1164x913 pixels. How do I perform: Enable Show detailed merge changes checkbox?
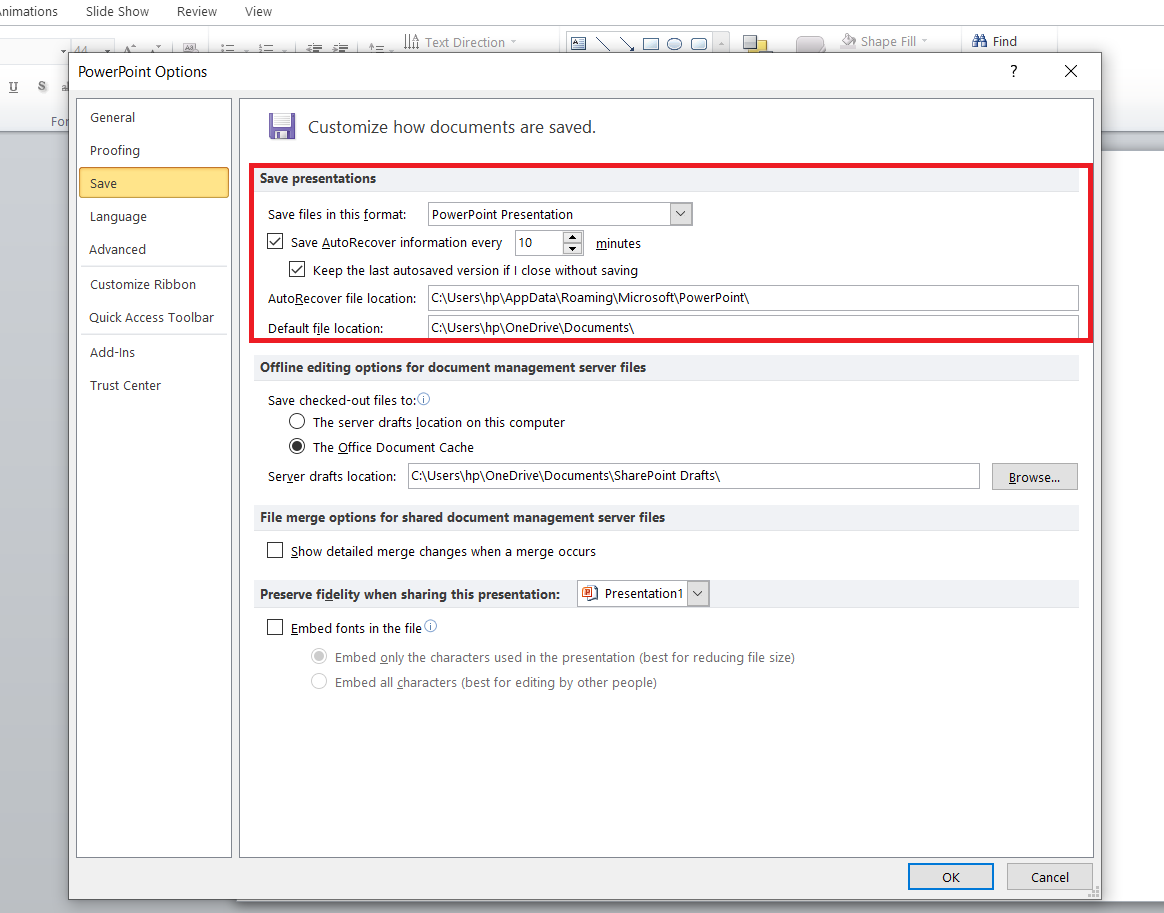click(x=275, y=551)
